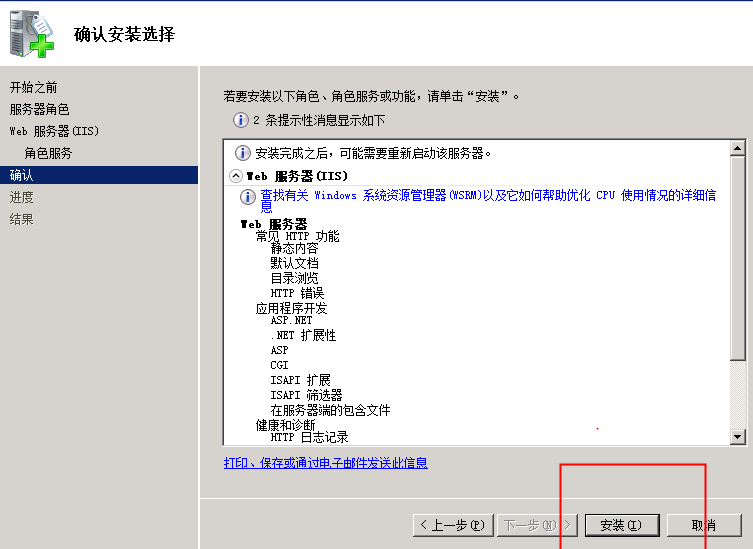Select the highlighted 确认 step in the sidebar

(x=22, y=175)
